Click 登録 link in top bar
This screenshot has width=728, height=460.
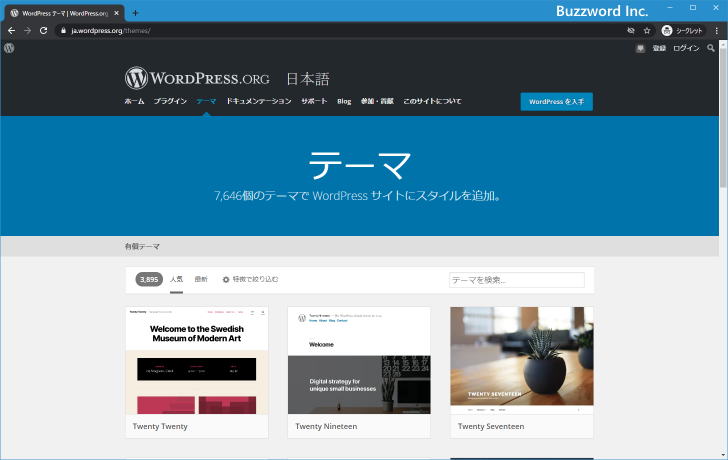(x=659, y=48)
